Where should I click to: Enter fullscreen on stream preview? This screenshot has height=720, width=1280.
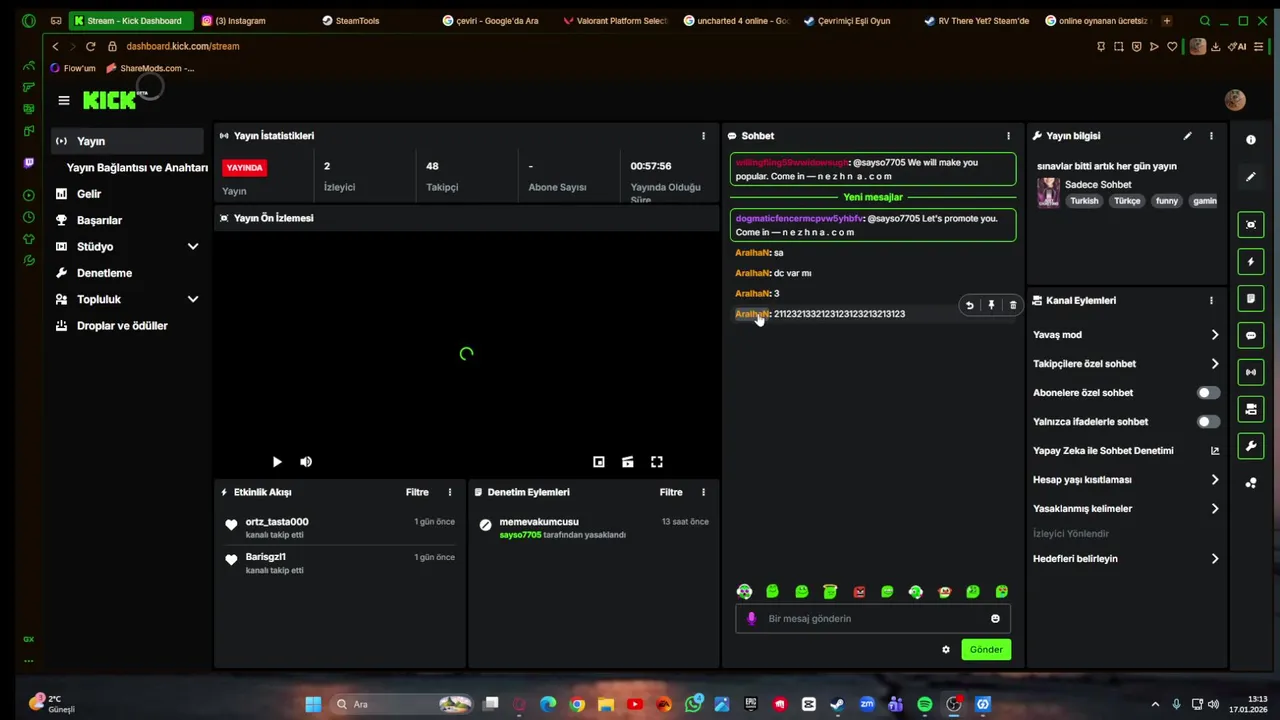point(657,462)
